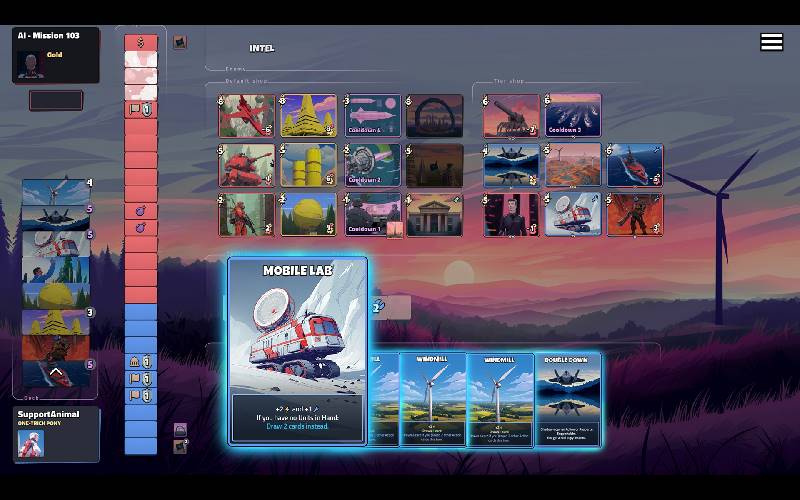Select the Mobile Lab card in hand

point(298,350)
